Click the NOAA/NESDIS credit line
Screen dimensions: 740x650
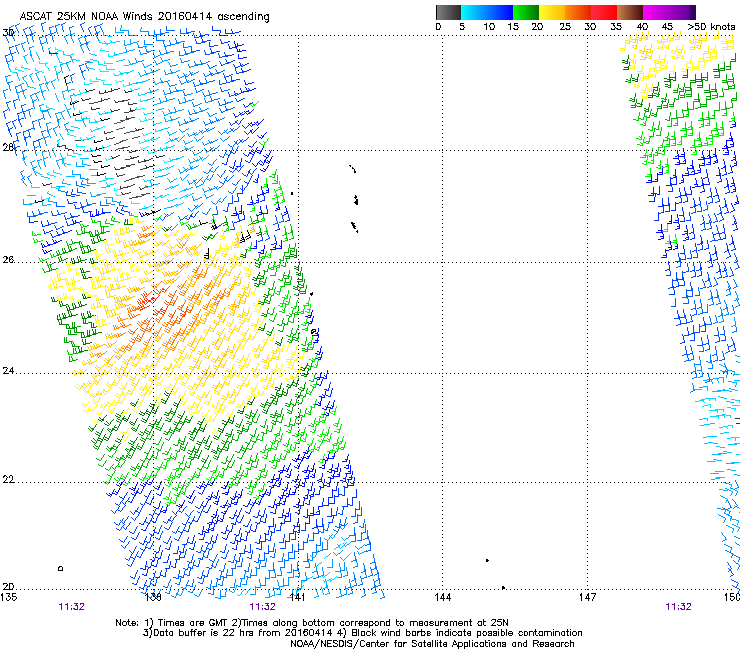(x=432, y=644)
